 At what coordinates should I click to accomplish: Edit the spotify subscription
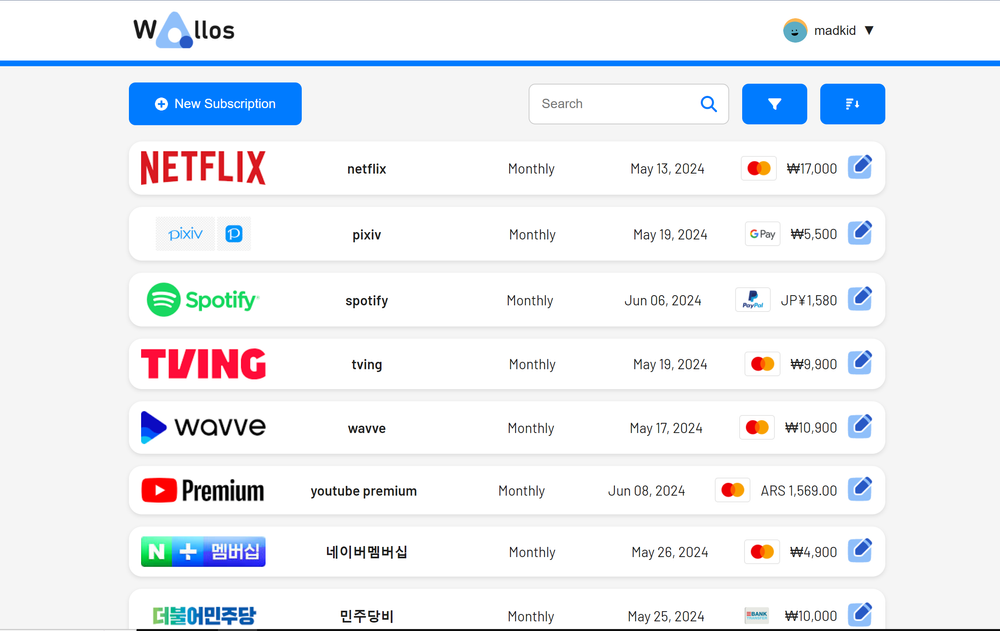tap(860, 297)
